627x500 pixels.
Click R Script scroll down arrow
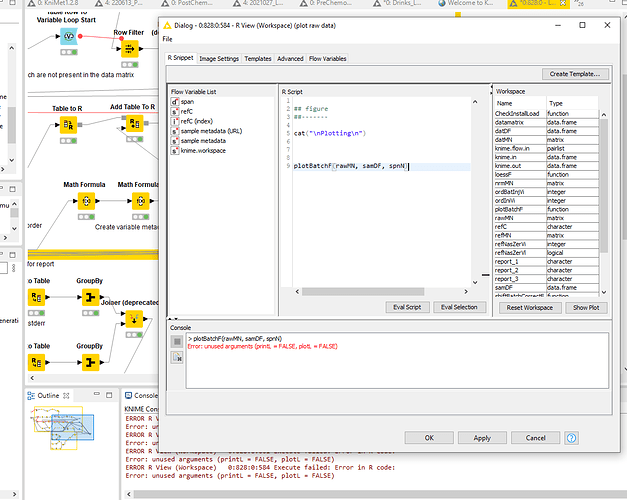point(475,282)
